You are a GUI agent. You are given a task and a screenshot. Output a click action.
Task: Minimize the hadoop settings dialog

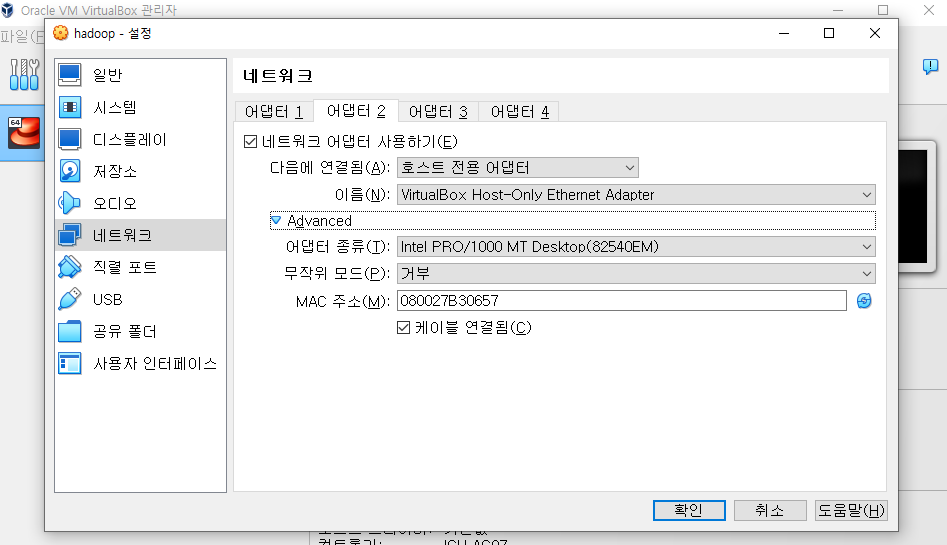(x=784, y=33)
